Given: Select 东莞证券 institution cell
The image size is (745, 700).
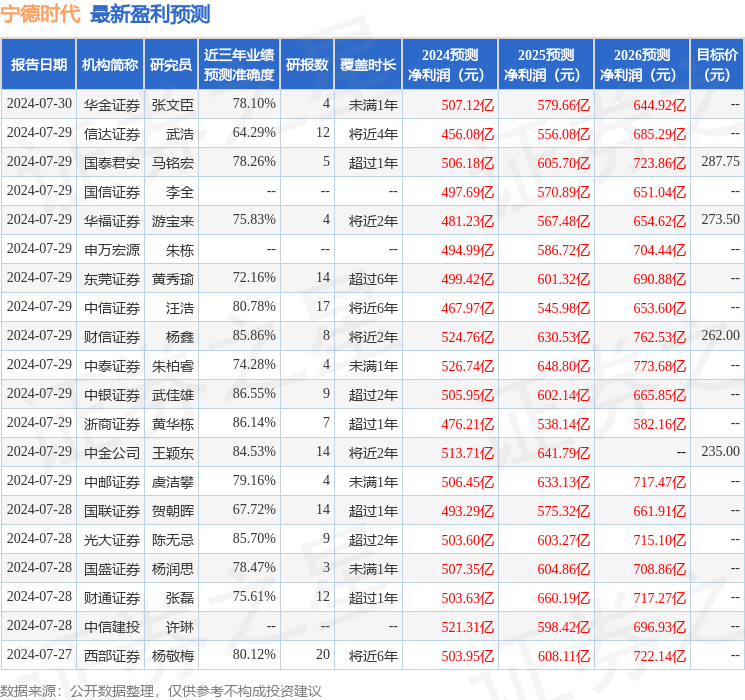Looking at the screenshot, I should click(112, 279).
